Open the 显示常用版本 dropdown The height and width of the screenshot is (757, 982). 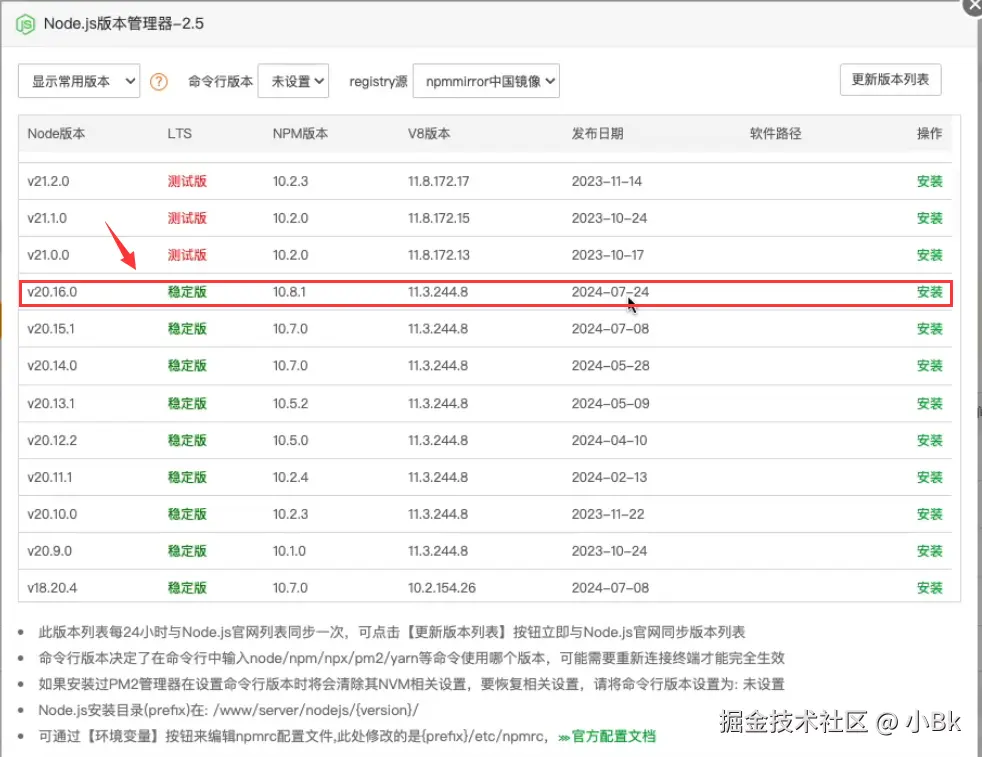79,81
